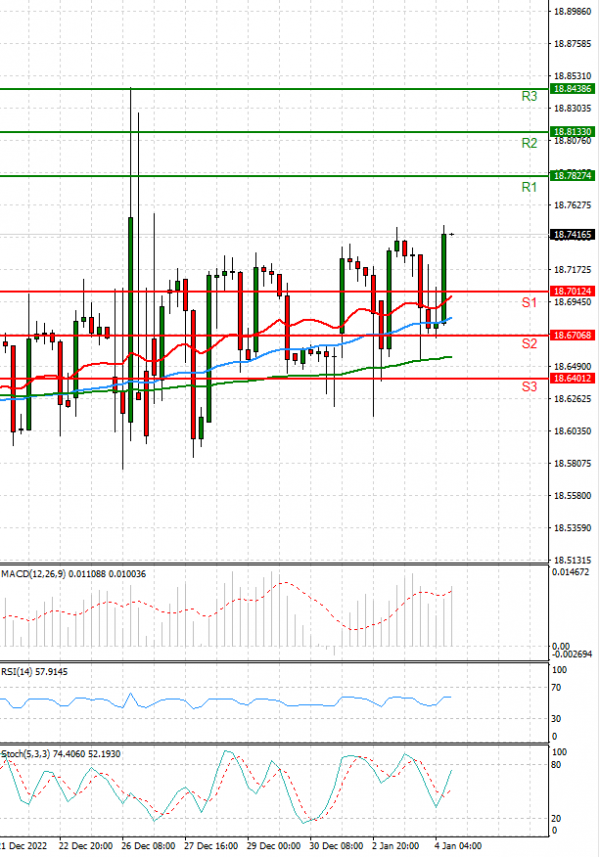
Task: Click the R1 resistance label
Action: [x=529, y=187]
